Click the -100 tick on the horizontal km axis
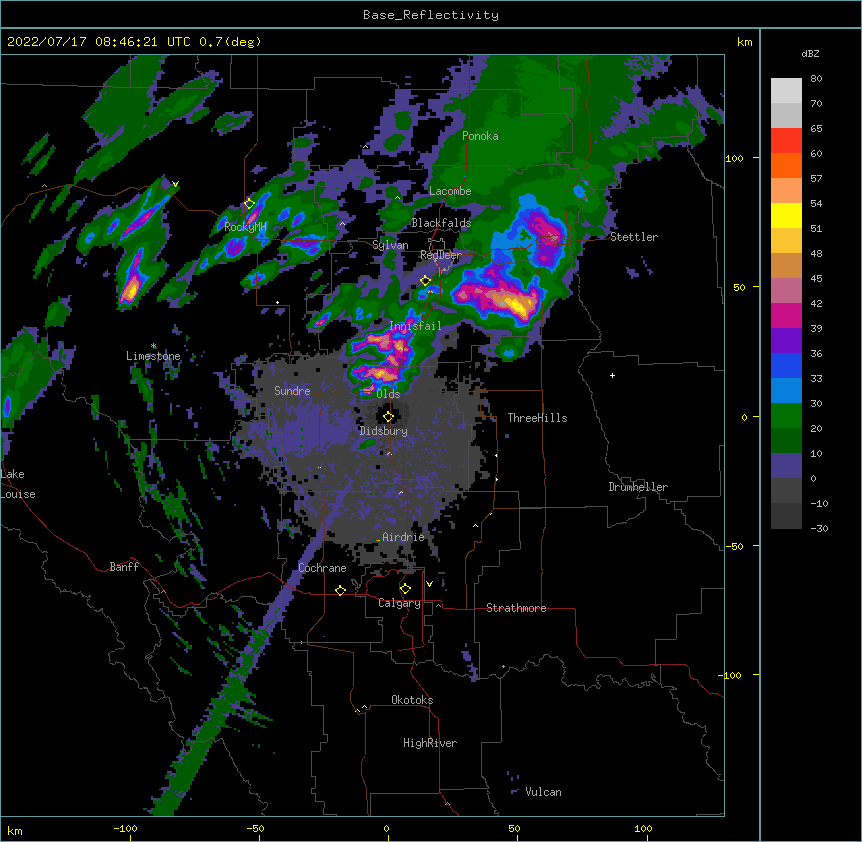 tap(126, 828)
